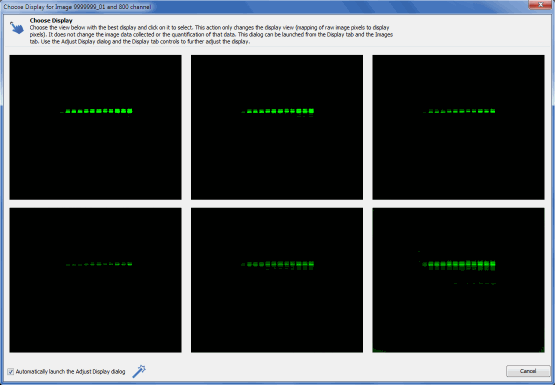555x385 pixels.
Task: Cancel the Choose Display dialog
Action: pyautogui.click(x=528, y=371)
